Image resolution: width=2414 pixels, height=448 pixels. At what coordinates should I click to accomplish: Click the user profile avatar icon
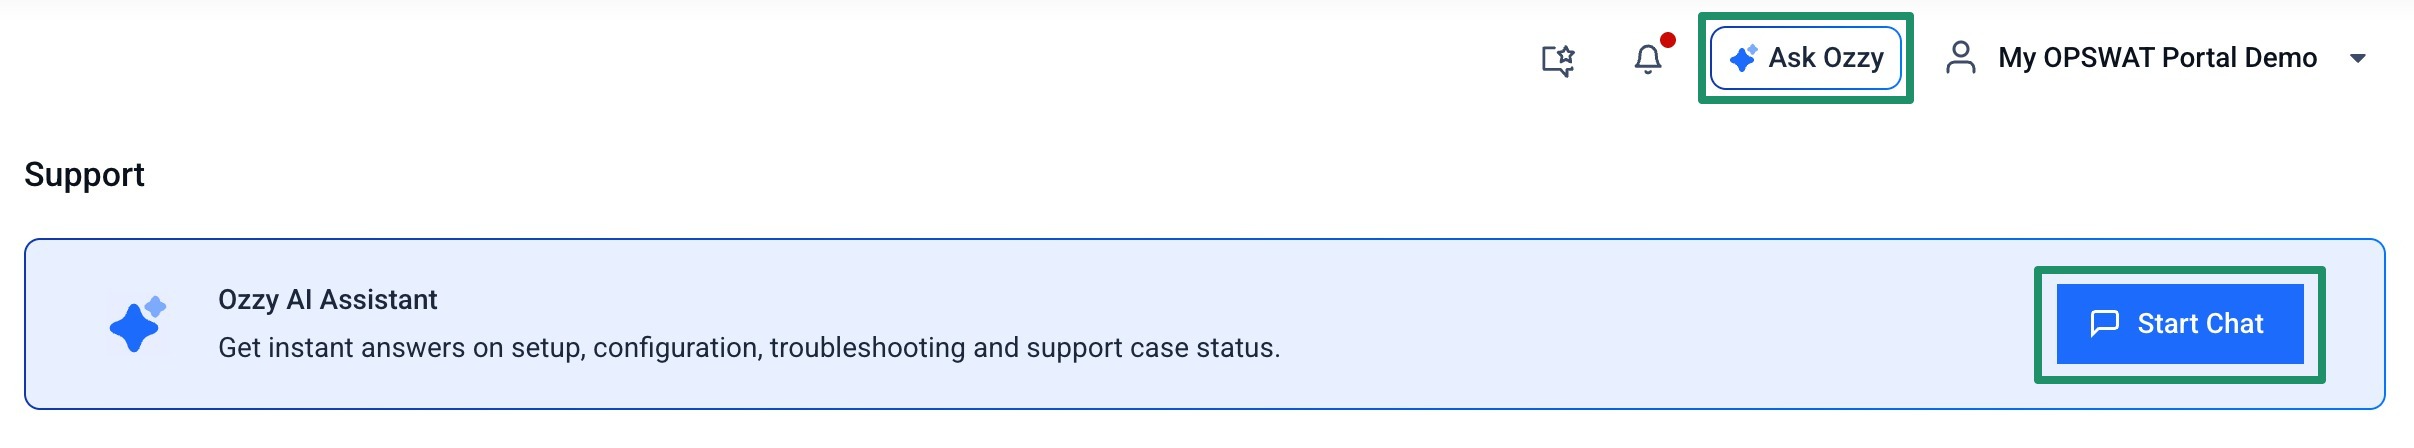click(1960, 58)
